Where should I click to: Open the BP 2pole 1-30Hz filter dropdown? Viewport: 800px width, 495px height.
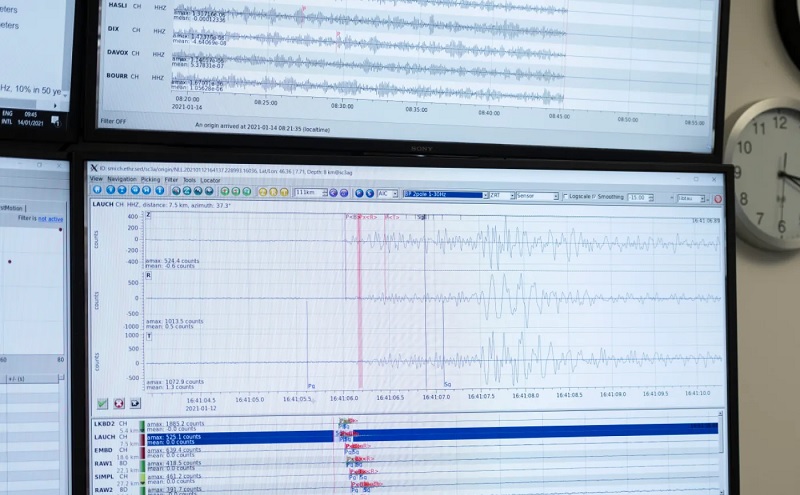[445, 195]
